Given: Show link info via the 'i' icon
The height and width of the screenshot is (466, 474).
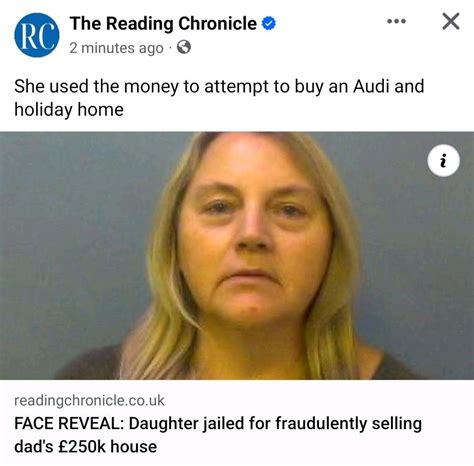Looking at the screenshot, I should [x=443, y=160].
